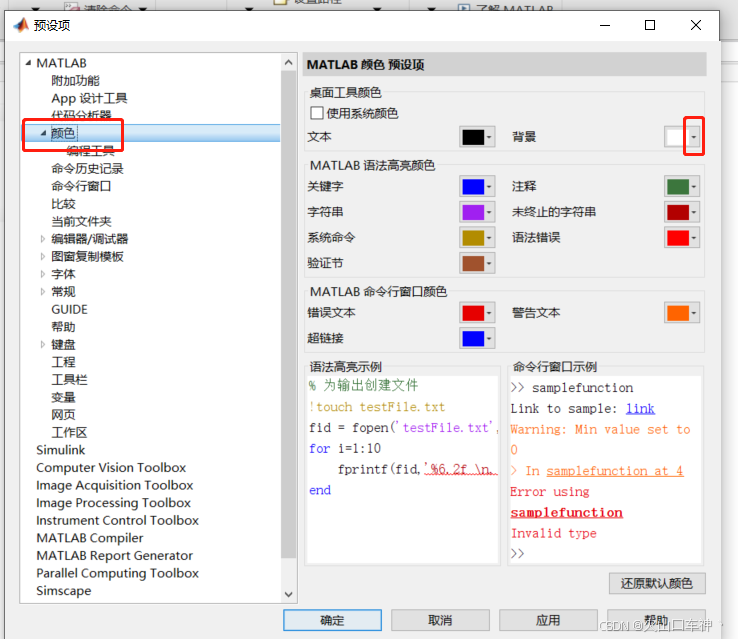738x639 pixels.
Task: Collapse the 颜色 tree node arrow
Action: coord(43,133)
